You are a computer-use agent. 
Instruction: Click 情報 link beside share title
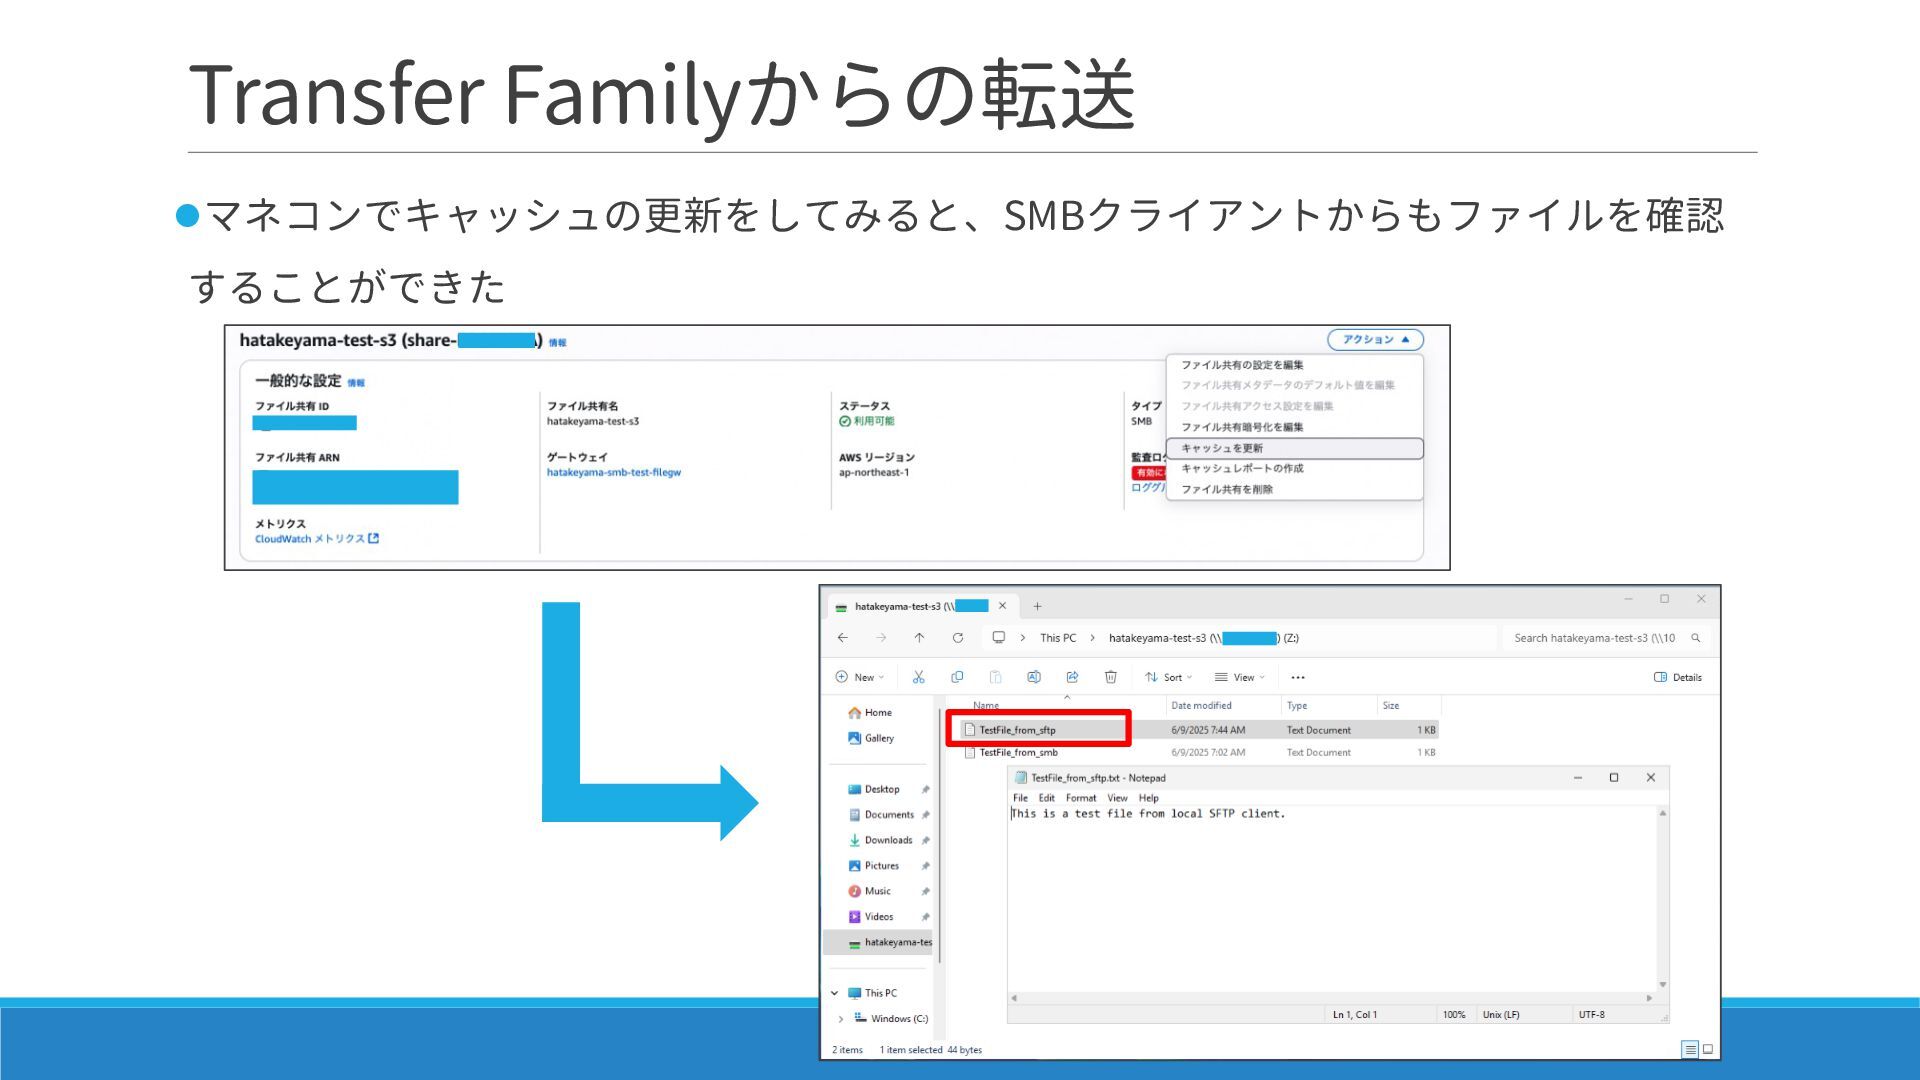pos(557,343)
